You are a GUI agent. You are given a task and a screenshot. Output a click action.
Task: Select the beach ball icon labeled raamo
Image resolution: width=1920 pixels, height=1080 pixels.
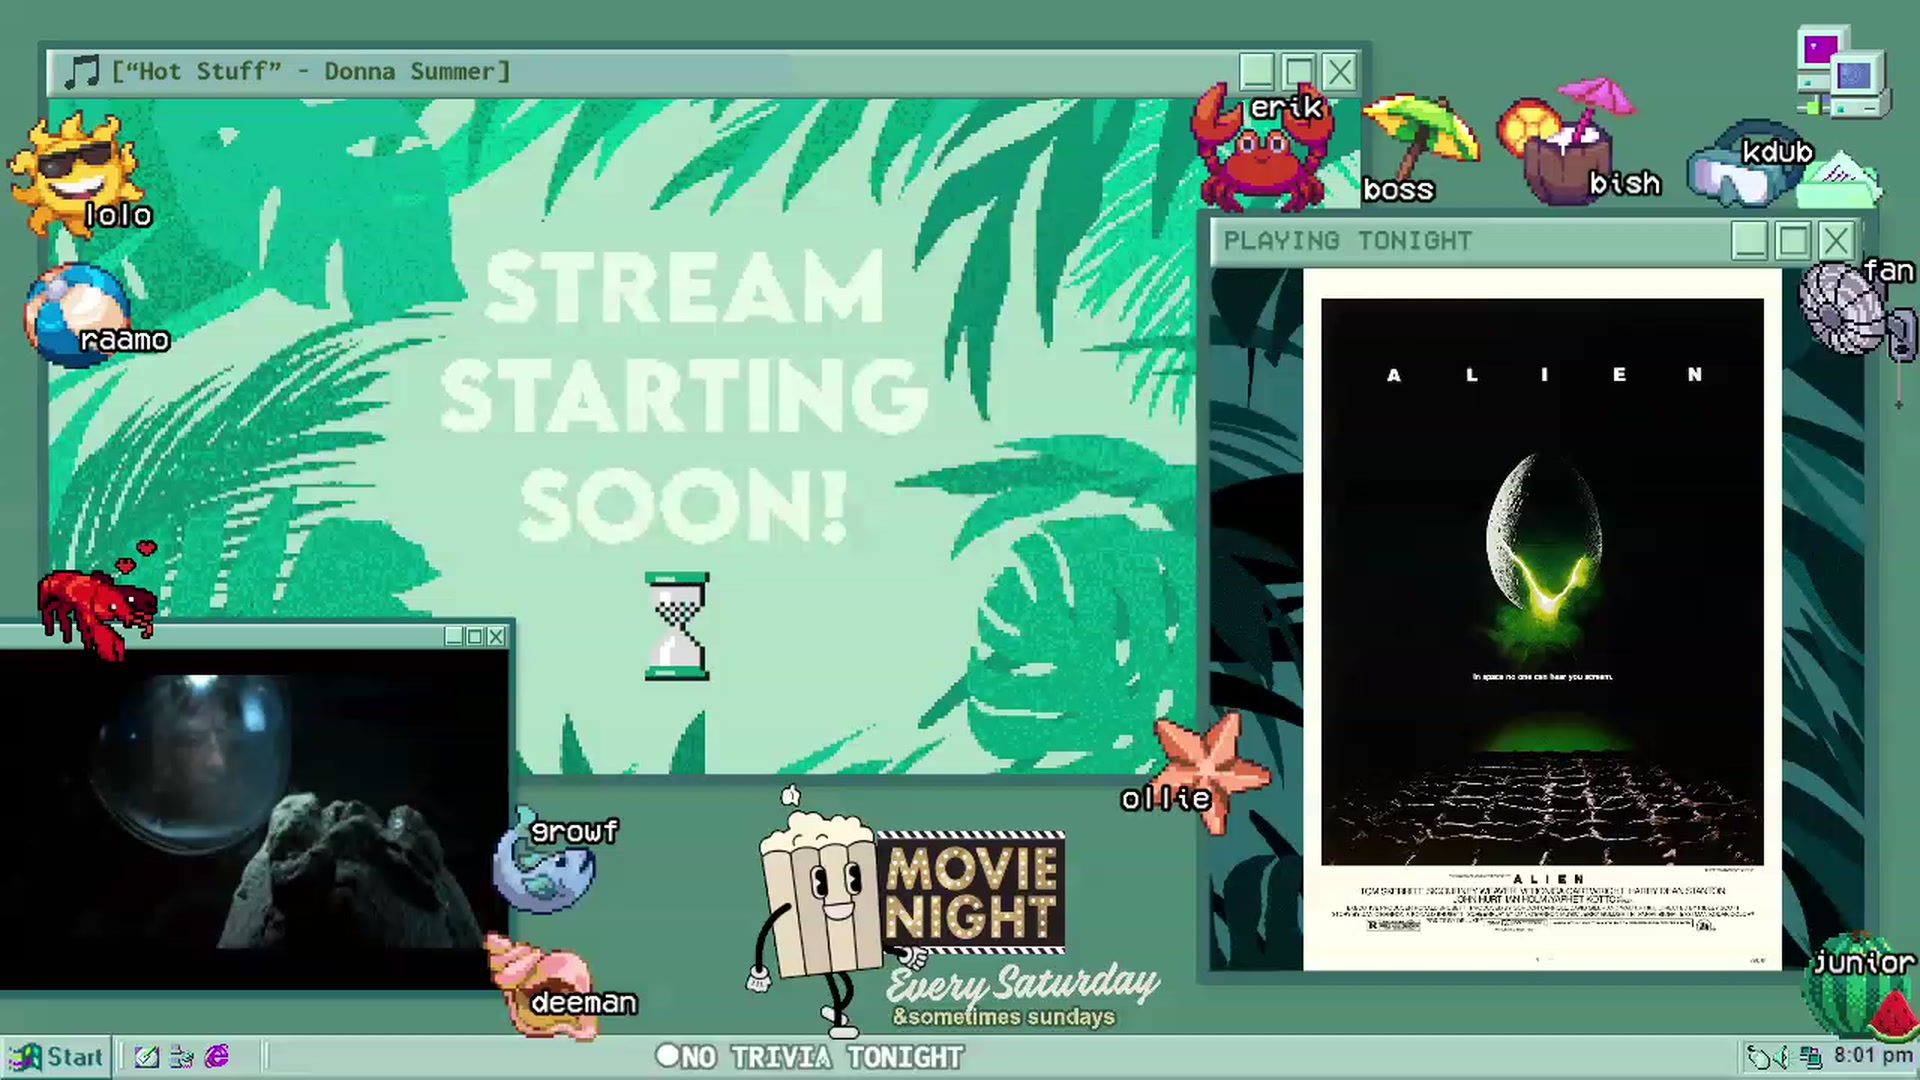pyautogui.click(x=76, y=313)
